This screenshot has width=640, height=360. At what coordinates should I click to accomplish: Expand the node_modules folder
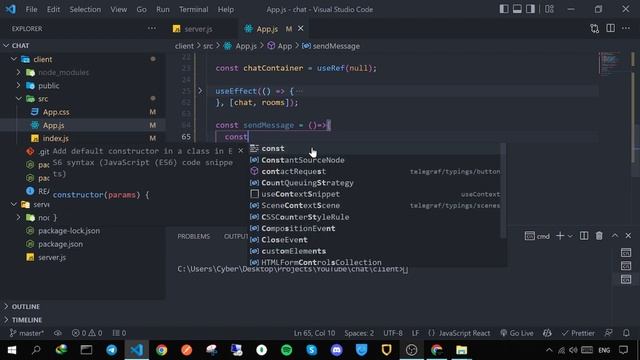coord(18,72)
